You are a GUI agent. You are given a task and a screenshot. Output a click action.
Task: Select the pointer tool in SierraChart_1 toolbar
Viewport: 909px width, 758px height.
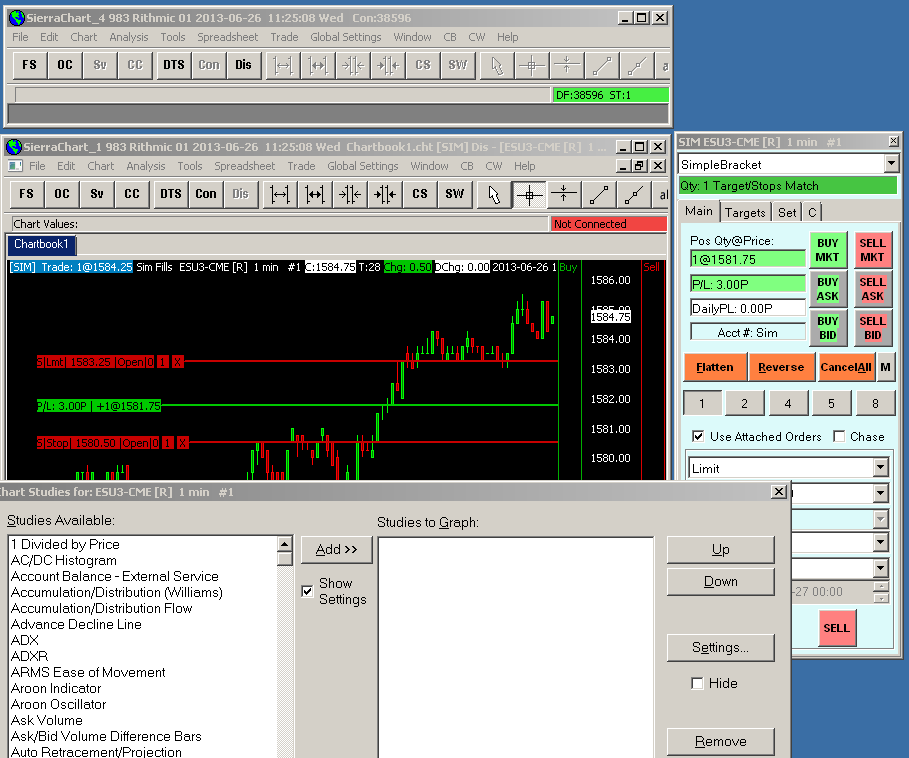[494, 194]
